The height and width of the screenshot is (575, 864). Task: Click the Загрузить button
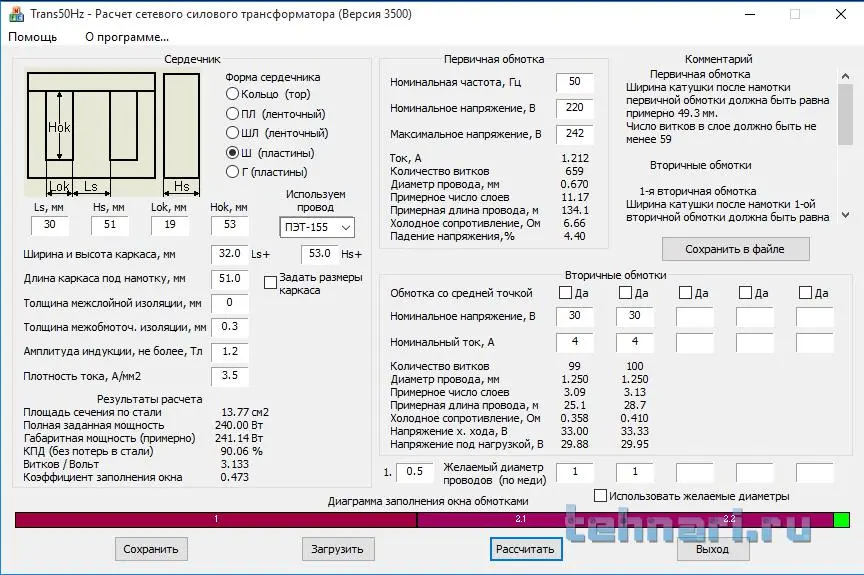tap(338, 549)
